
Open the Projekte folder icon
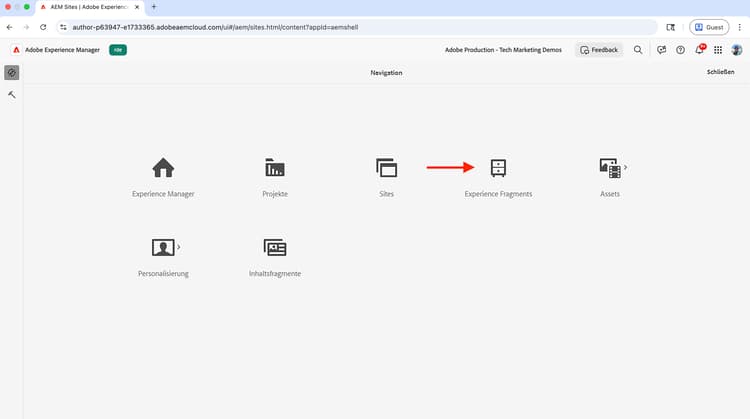pos(275,168)
